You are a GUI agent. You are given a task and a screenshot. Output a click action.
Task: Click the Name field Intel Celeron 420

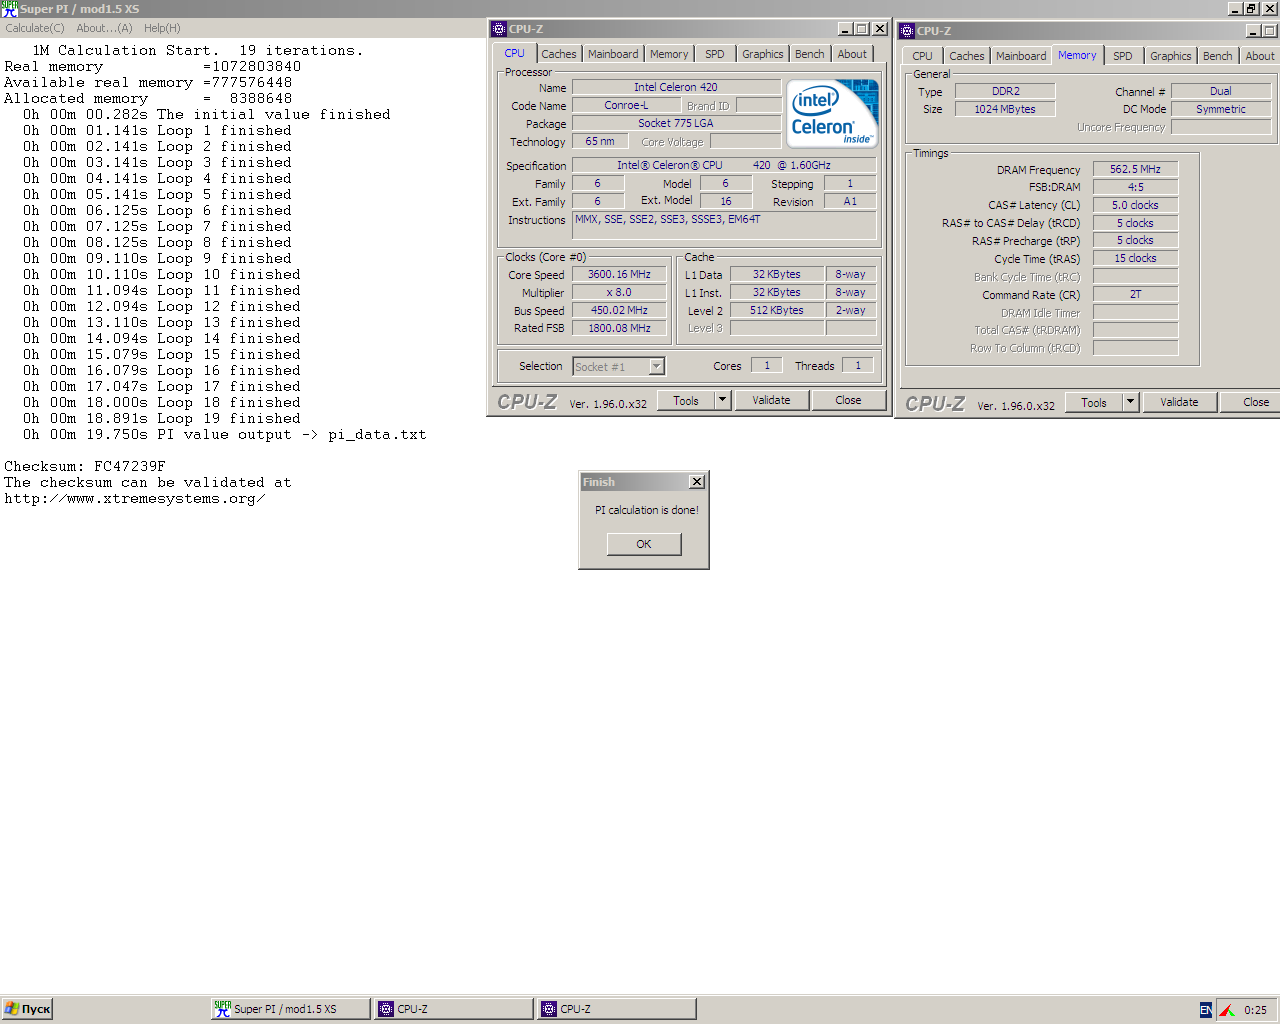676,88
